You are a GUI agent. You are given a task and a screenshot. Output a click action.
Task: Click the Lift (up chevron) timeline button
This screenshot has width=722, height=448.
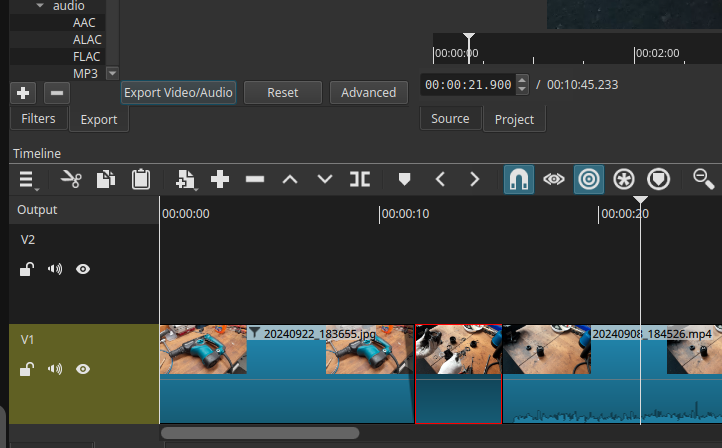290,179
